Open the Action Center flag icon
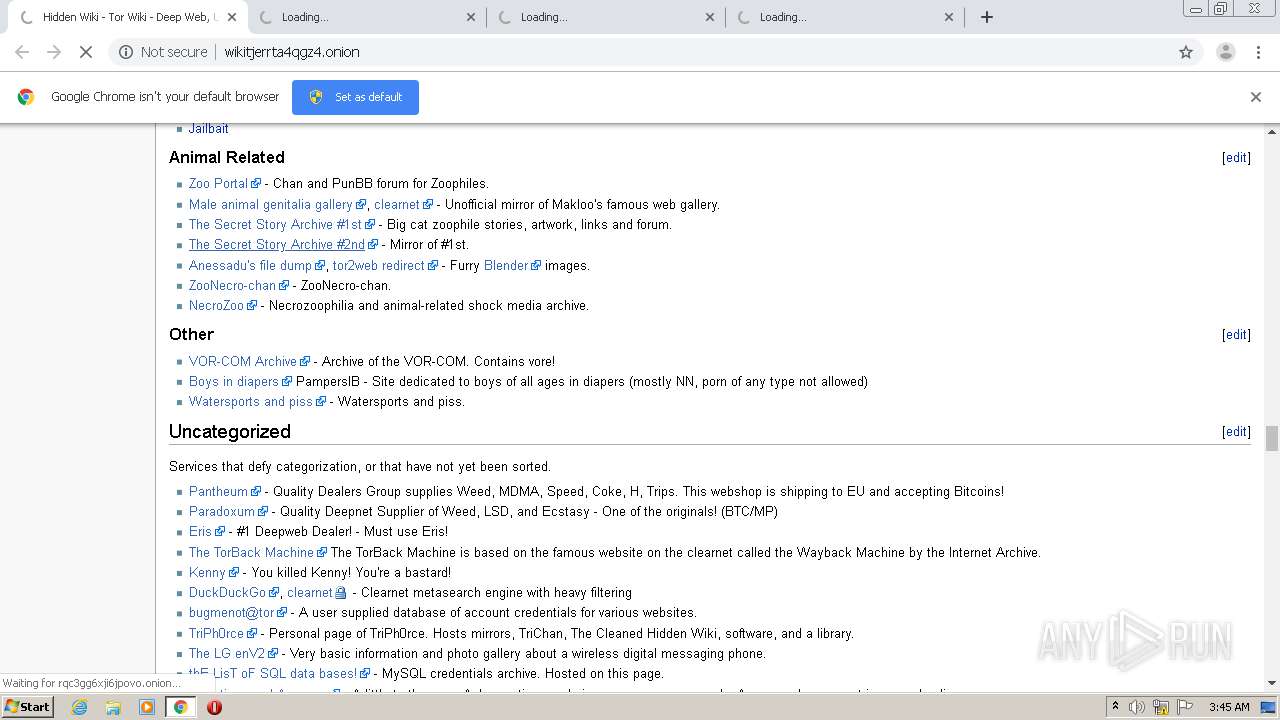The width and height of the screenshot is (1280, 720). pos(1185,707)
